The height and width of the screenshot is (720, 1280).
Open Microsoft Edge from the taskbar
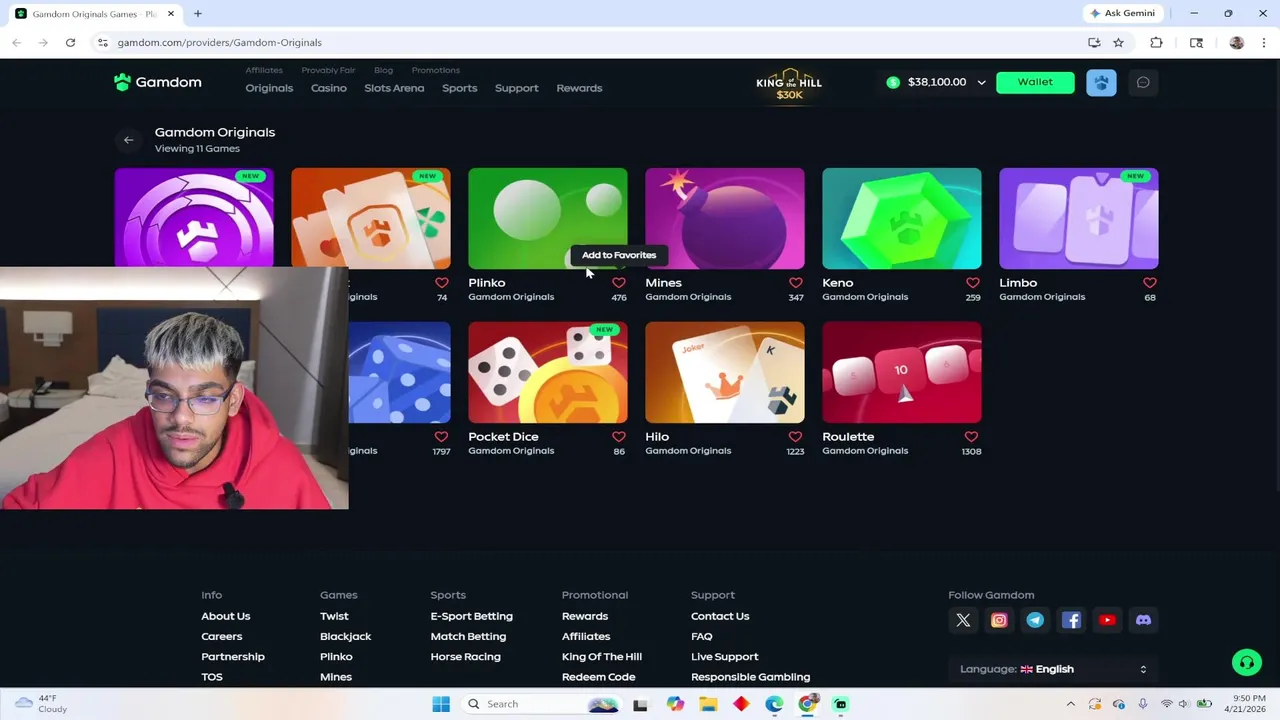click(774, 704)
